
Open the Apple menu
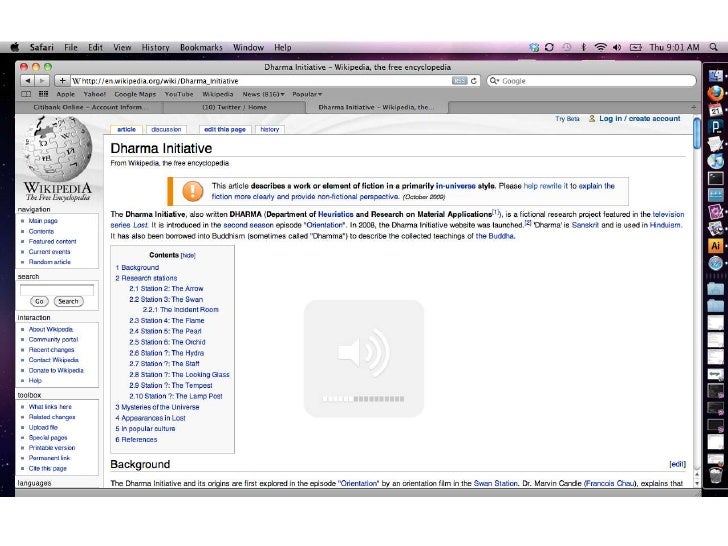[x=15, y=47]
